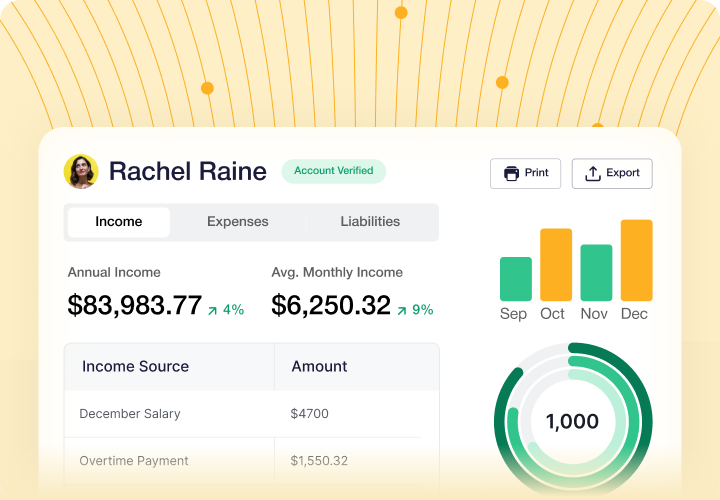Click the Print button
This screenshot has height=500, width=720.
[525, 173]
